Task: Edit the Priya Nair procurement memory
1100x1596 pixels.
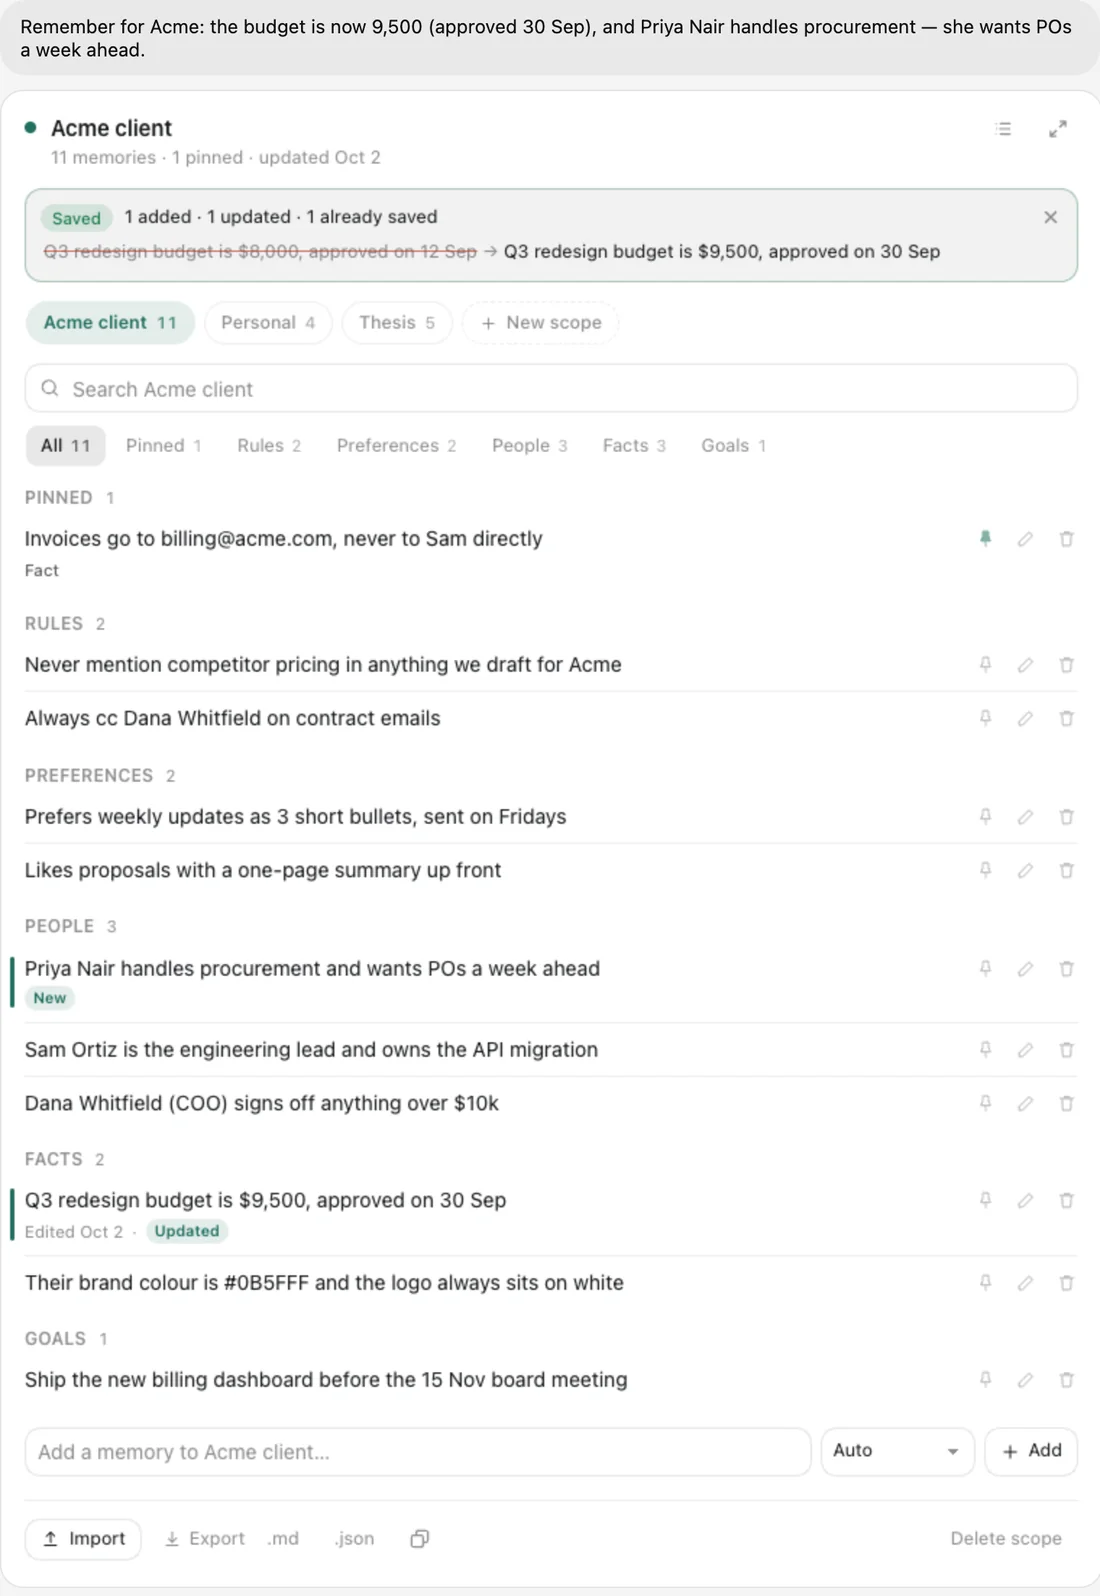Action: tap(1025, 969)
